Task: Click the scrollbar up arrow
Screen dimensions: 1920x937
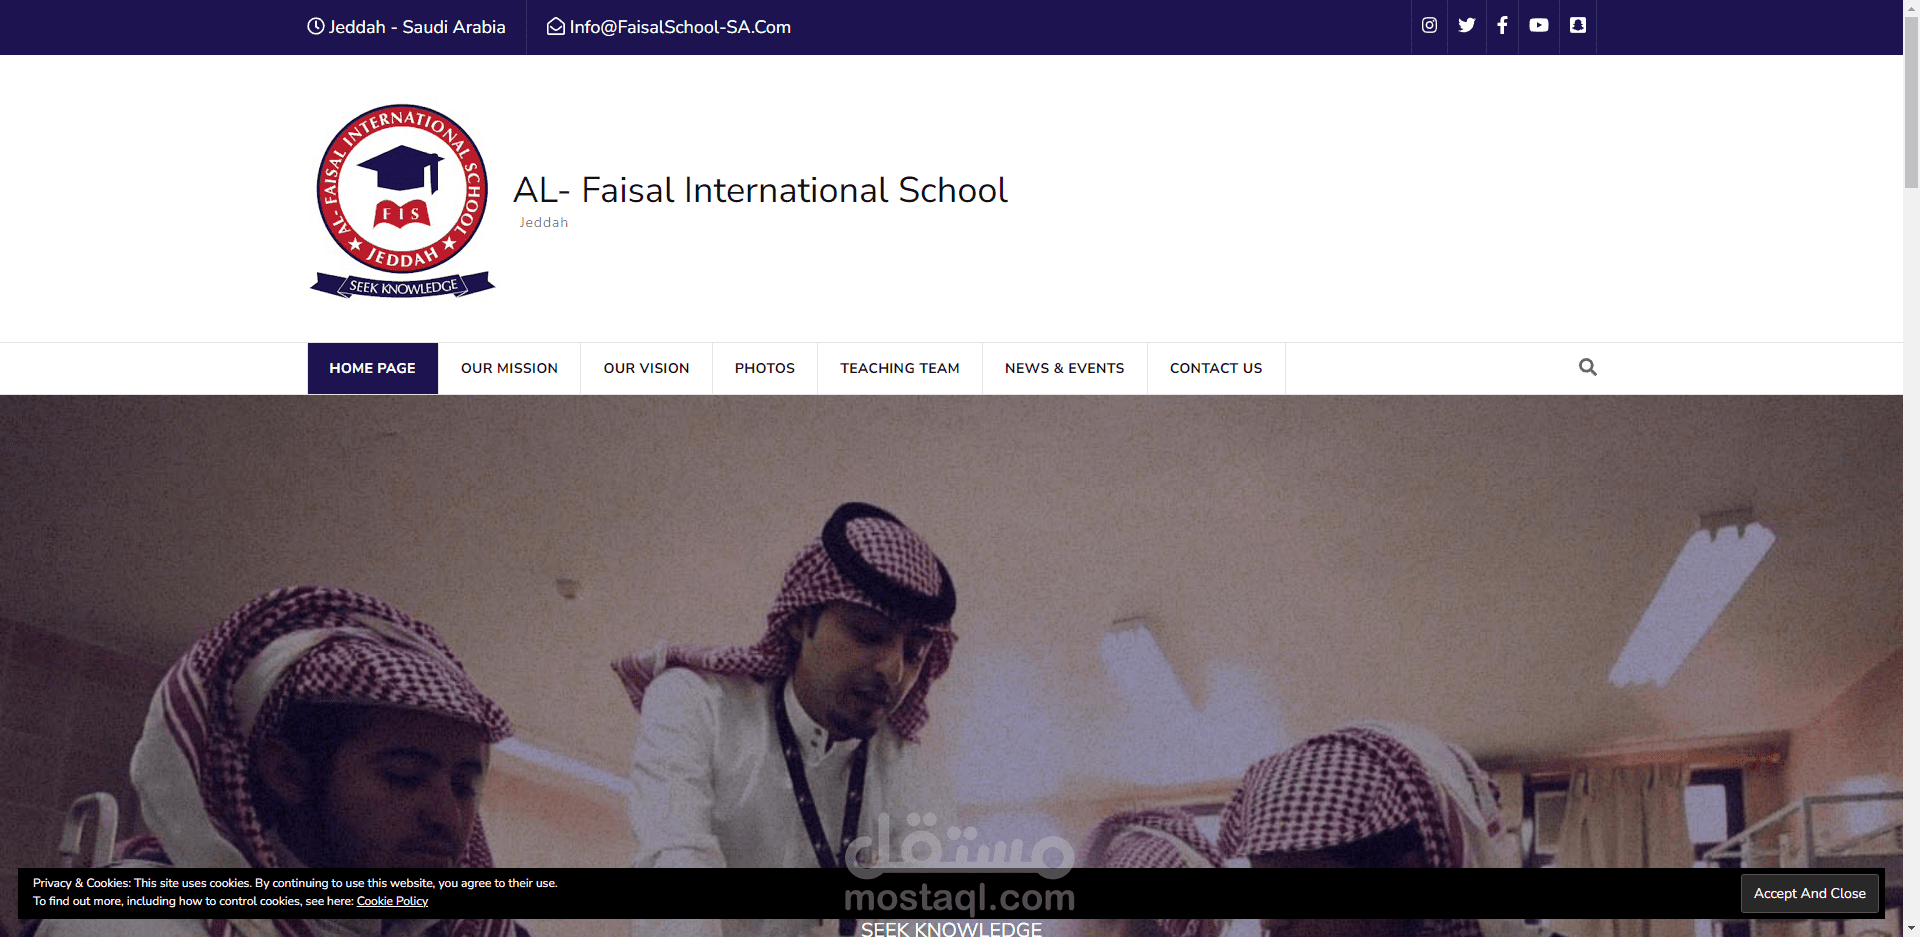Action: point(1911,8)
